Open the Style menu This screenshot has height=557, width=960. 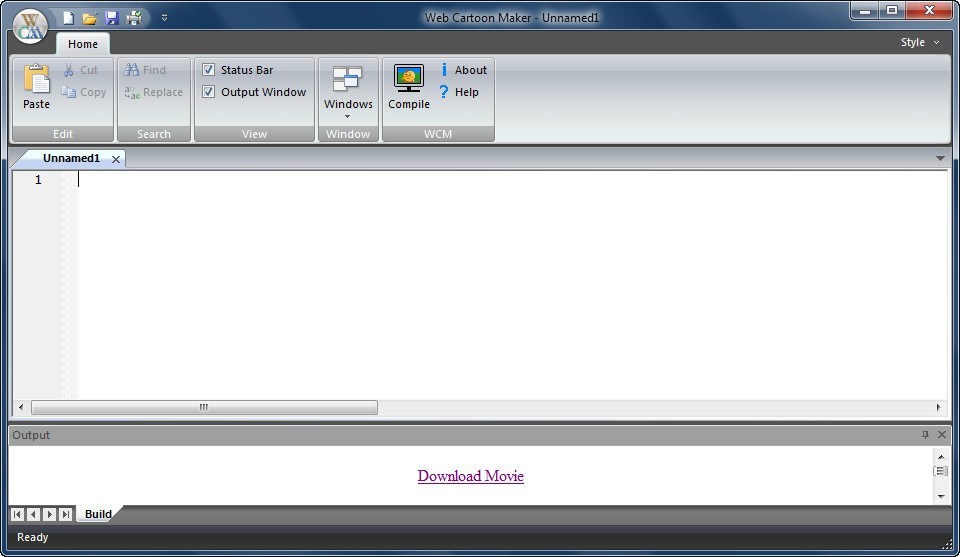point(919,42)
